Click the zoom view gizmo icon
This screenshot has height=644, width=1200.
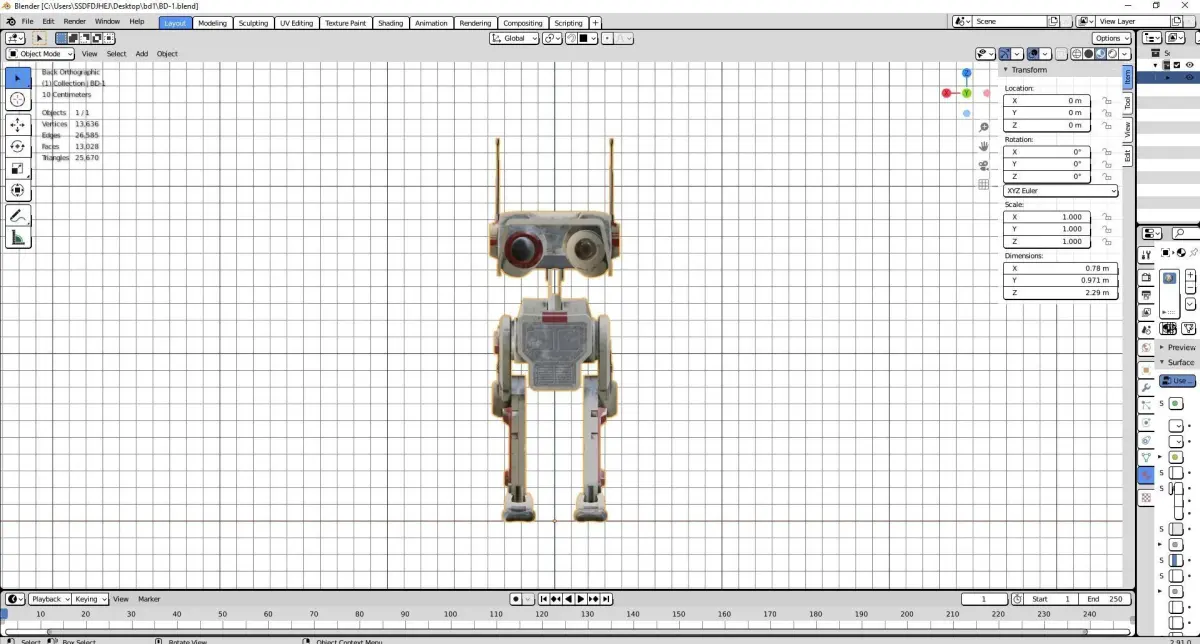point(984,127)
